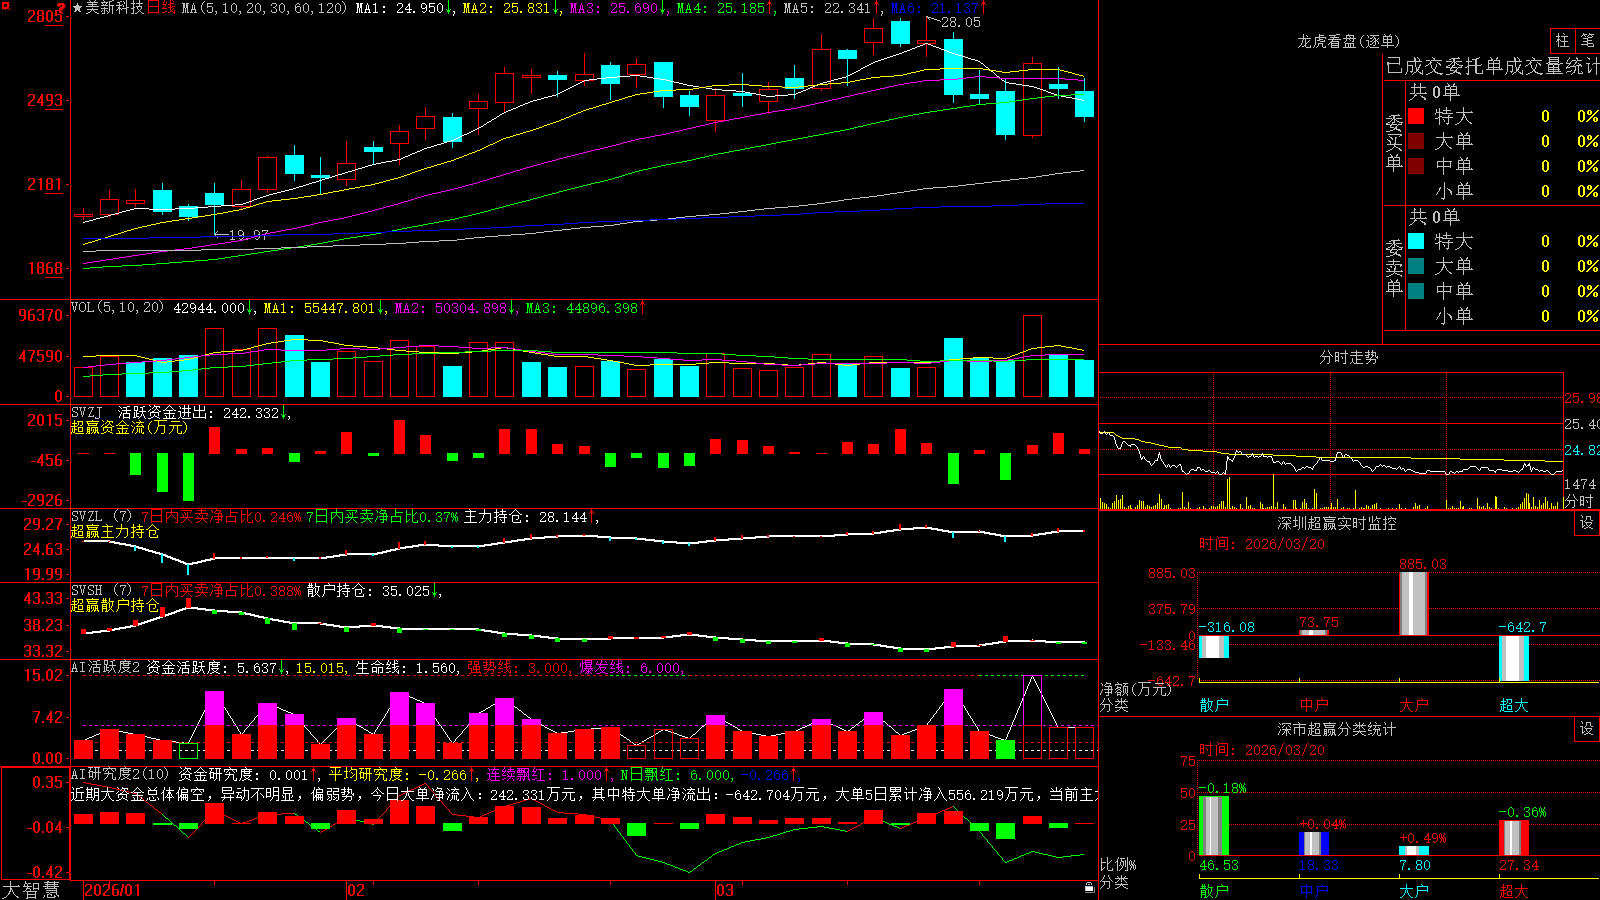Click the dark red 大单 buy-order swatch
Viewport: 1600px width, 900px height.
1416,141
